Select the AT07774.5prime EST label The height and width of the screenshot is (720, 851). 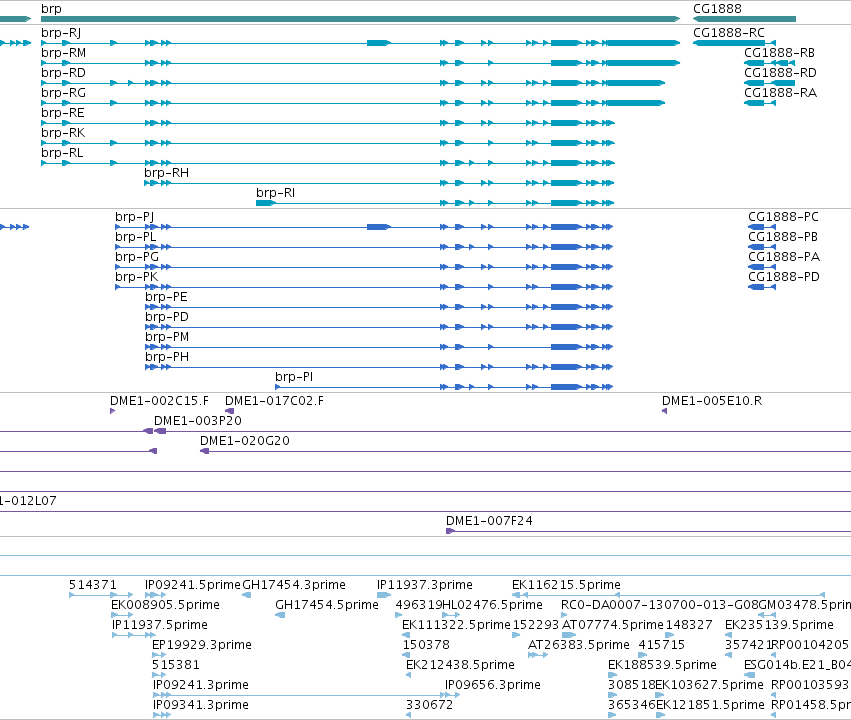point(613,626)
